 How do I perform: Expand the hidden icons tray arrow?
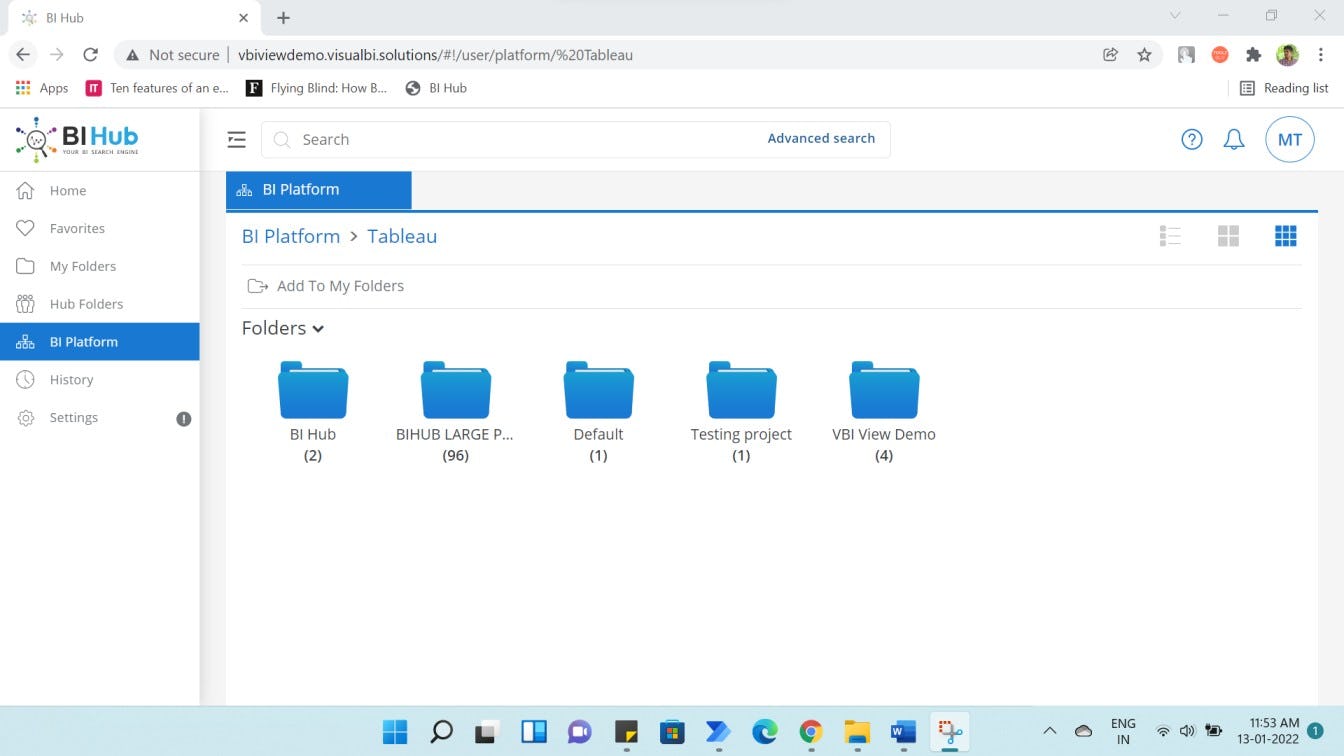click(1049, 730)
